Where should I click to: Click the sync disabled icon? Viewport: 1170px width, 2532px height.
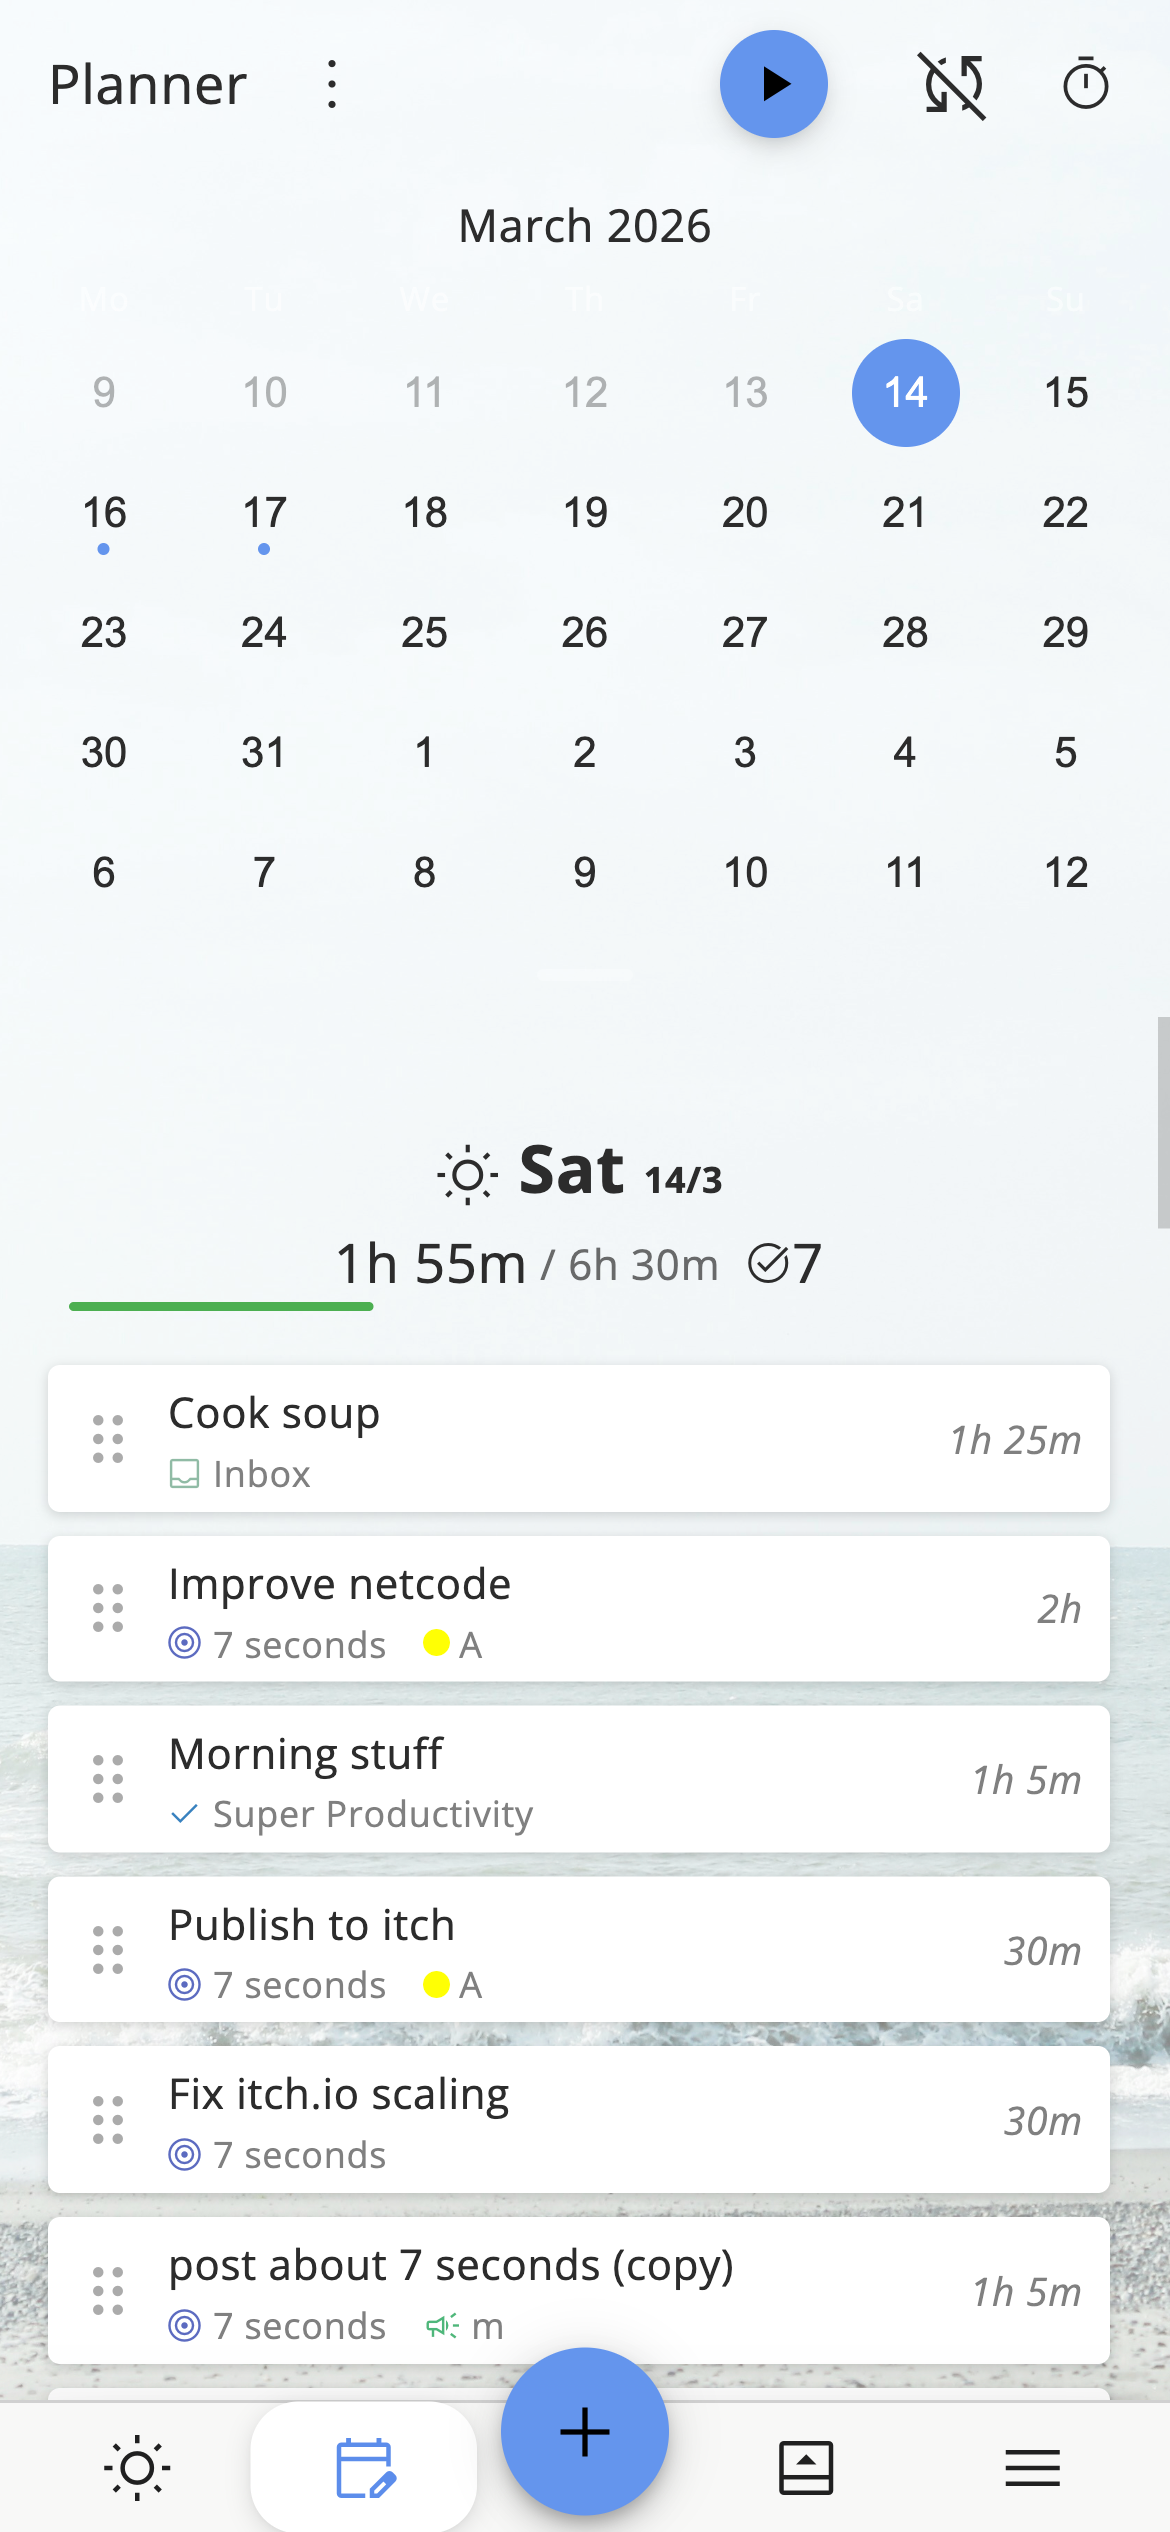tap(954, 86)
